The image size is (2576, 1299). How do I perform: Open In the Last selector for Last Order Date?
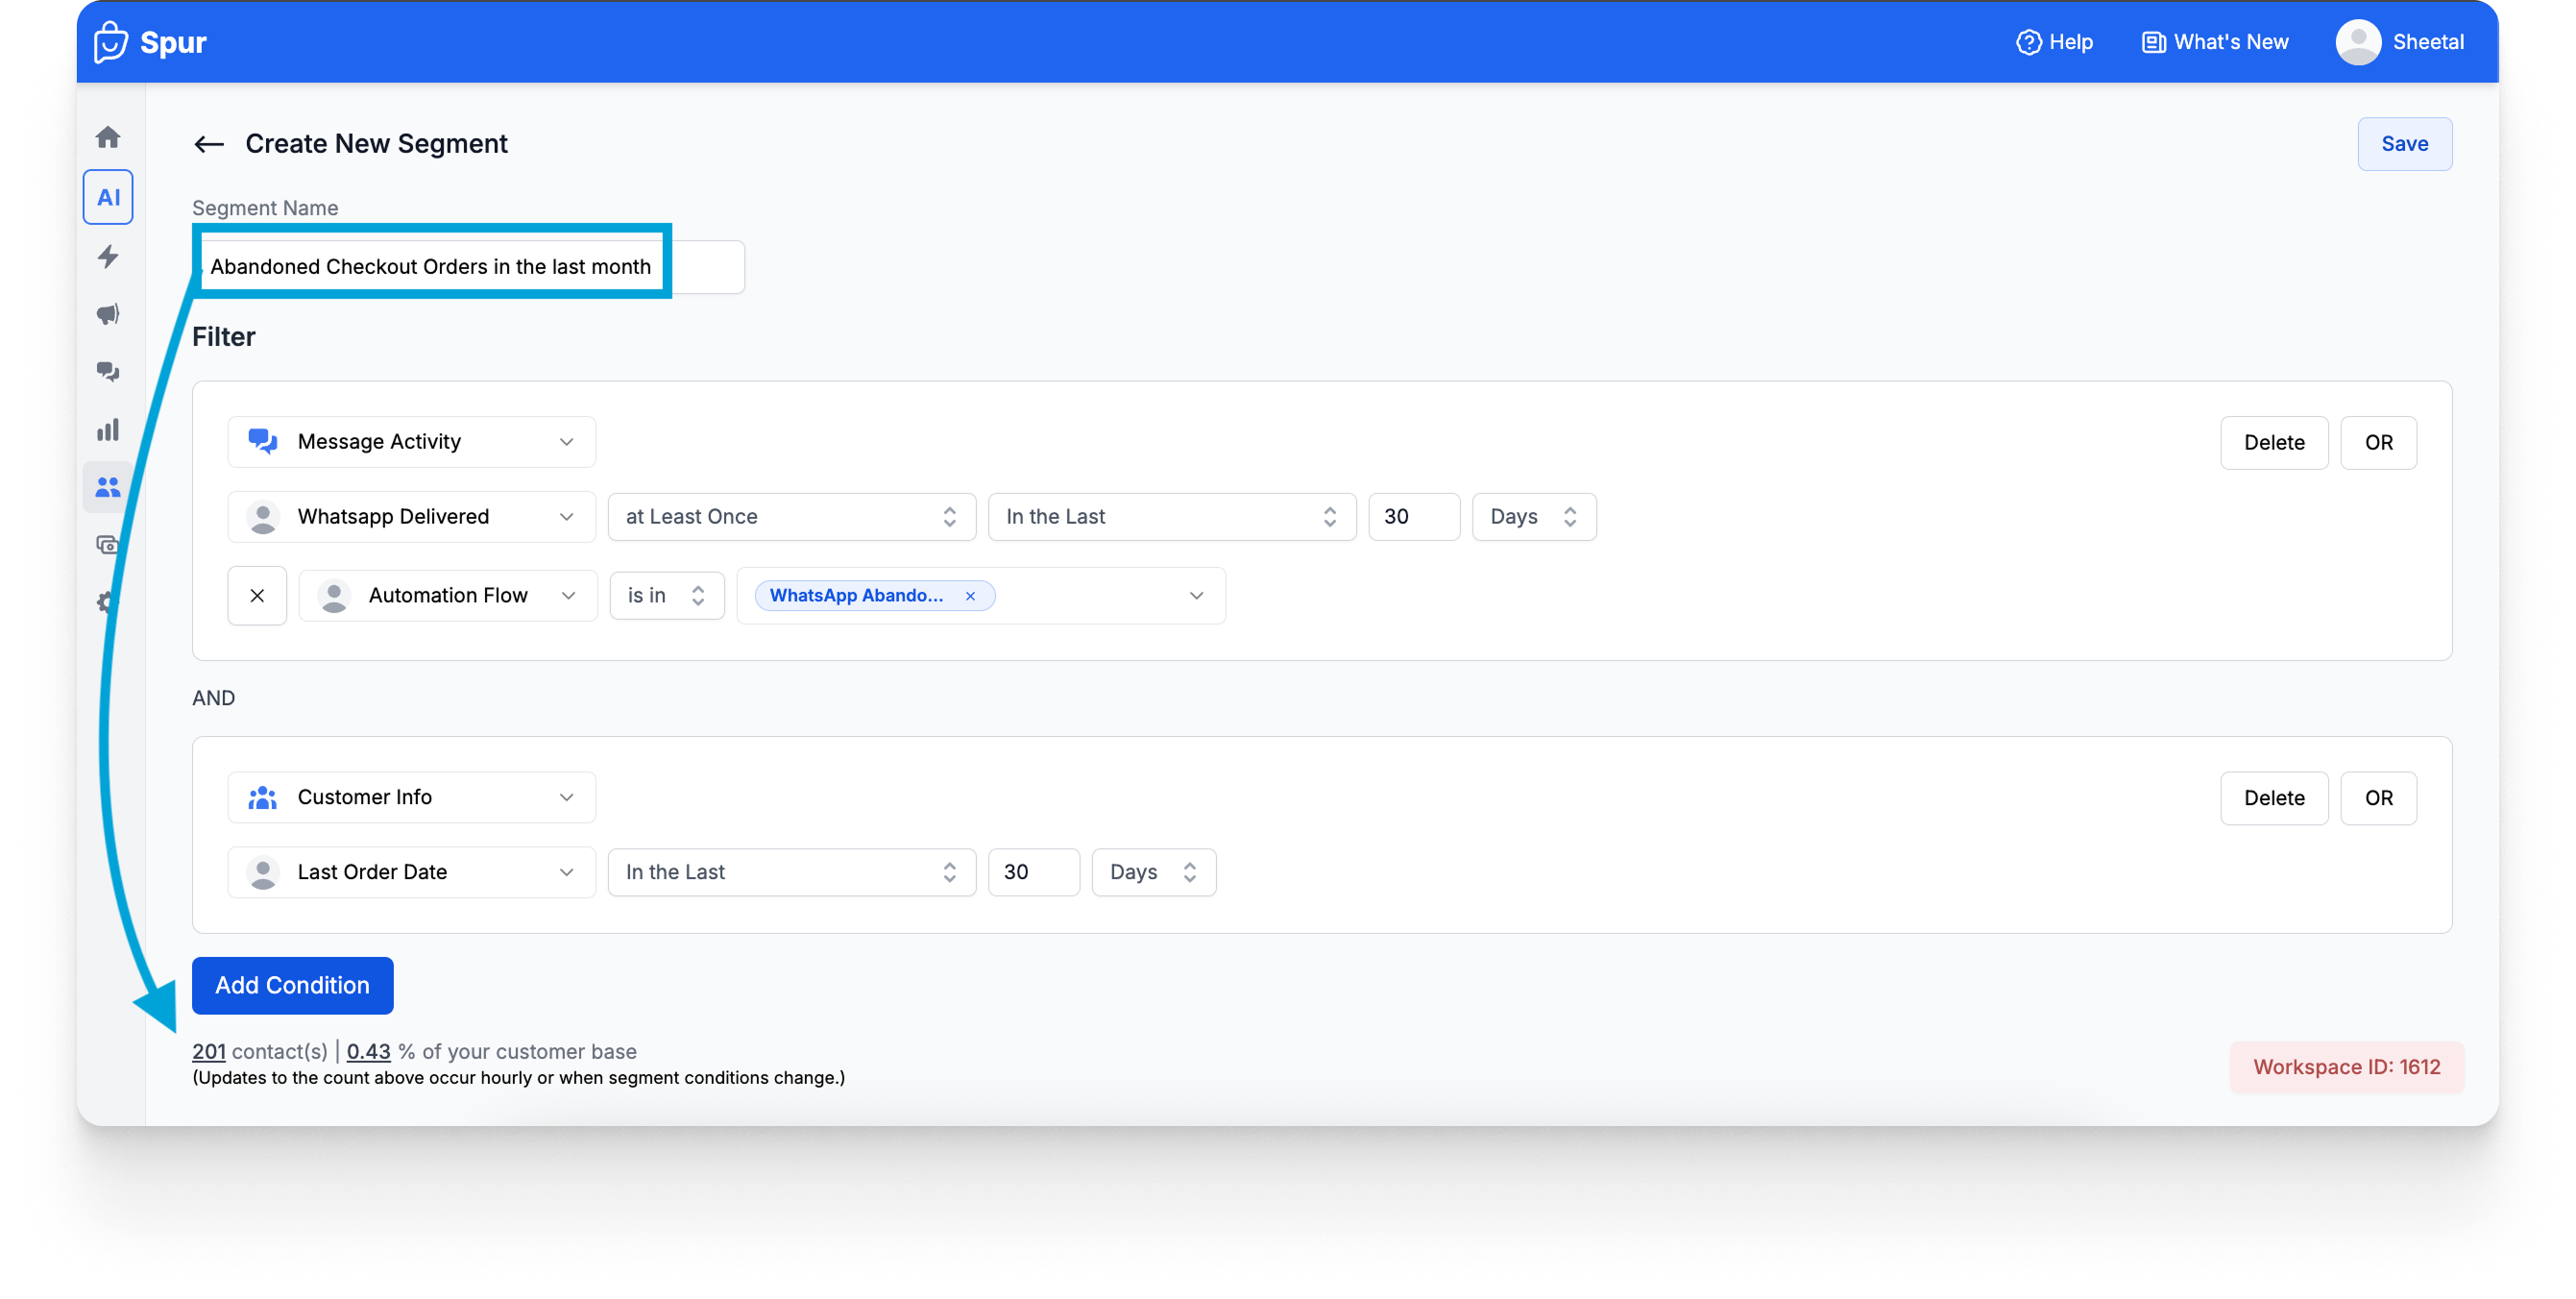[791, 872]
